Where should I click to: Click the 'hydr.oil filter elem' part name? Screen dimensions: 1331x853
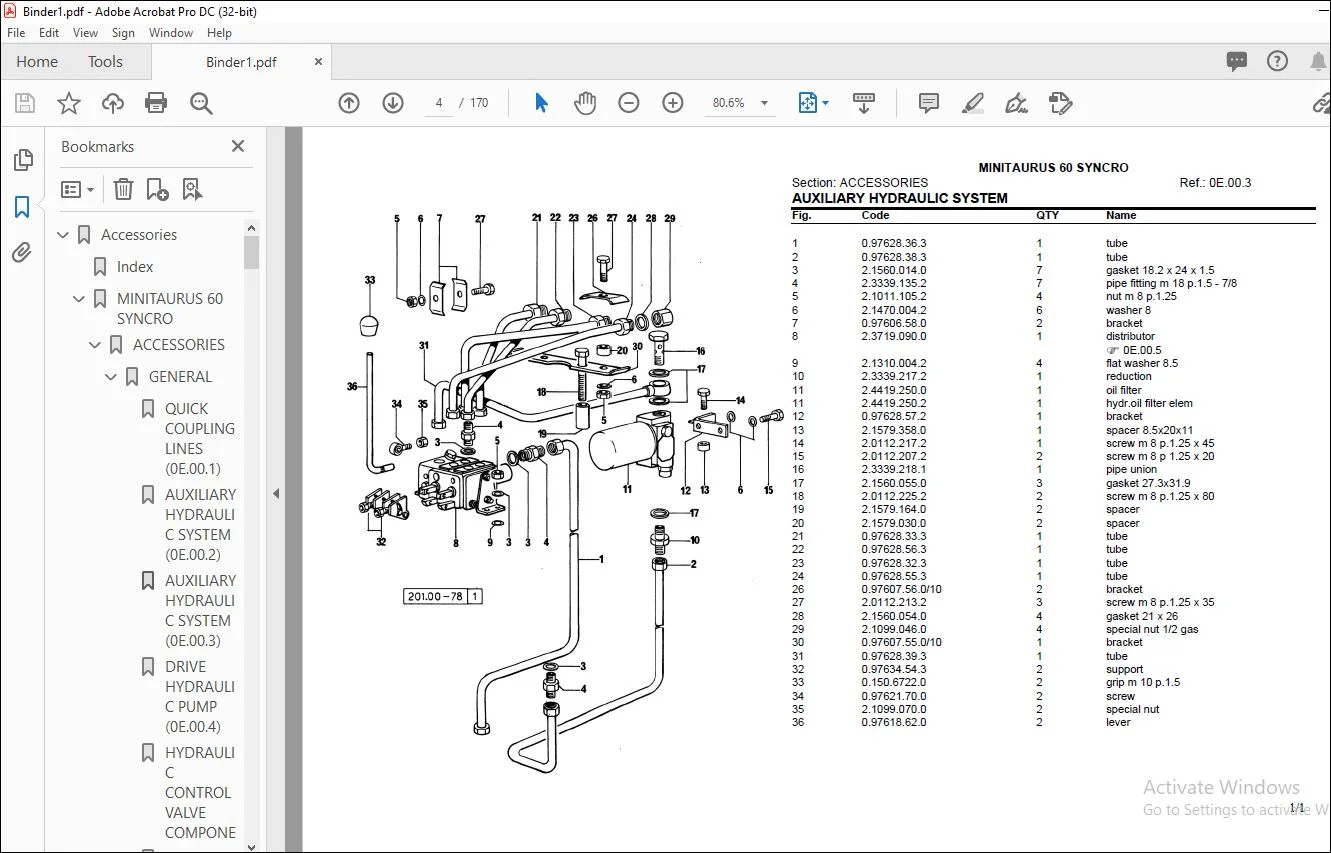tap(1149, 403)
